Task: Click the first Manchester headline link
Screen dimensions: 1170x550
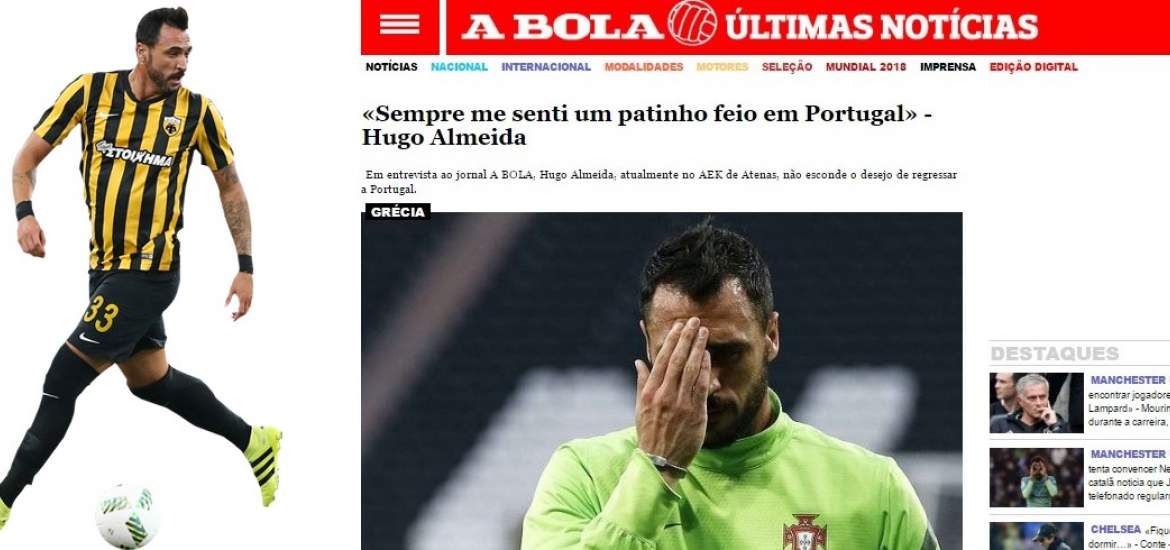Action: point(1127,380)
